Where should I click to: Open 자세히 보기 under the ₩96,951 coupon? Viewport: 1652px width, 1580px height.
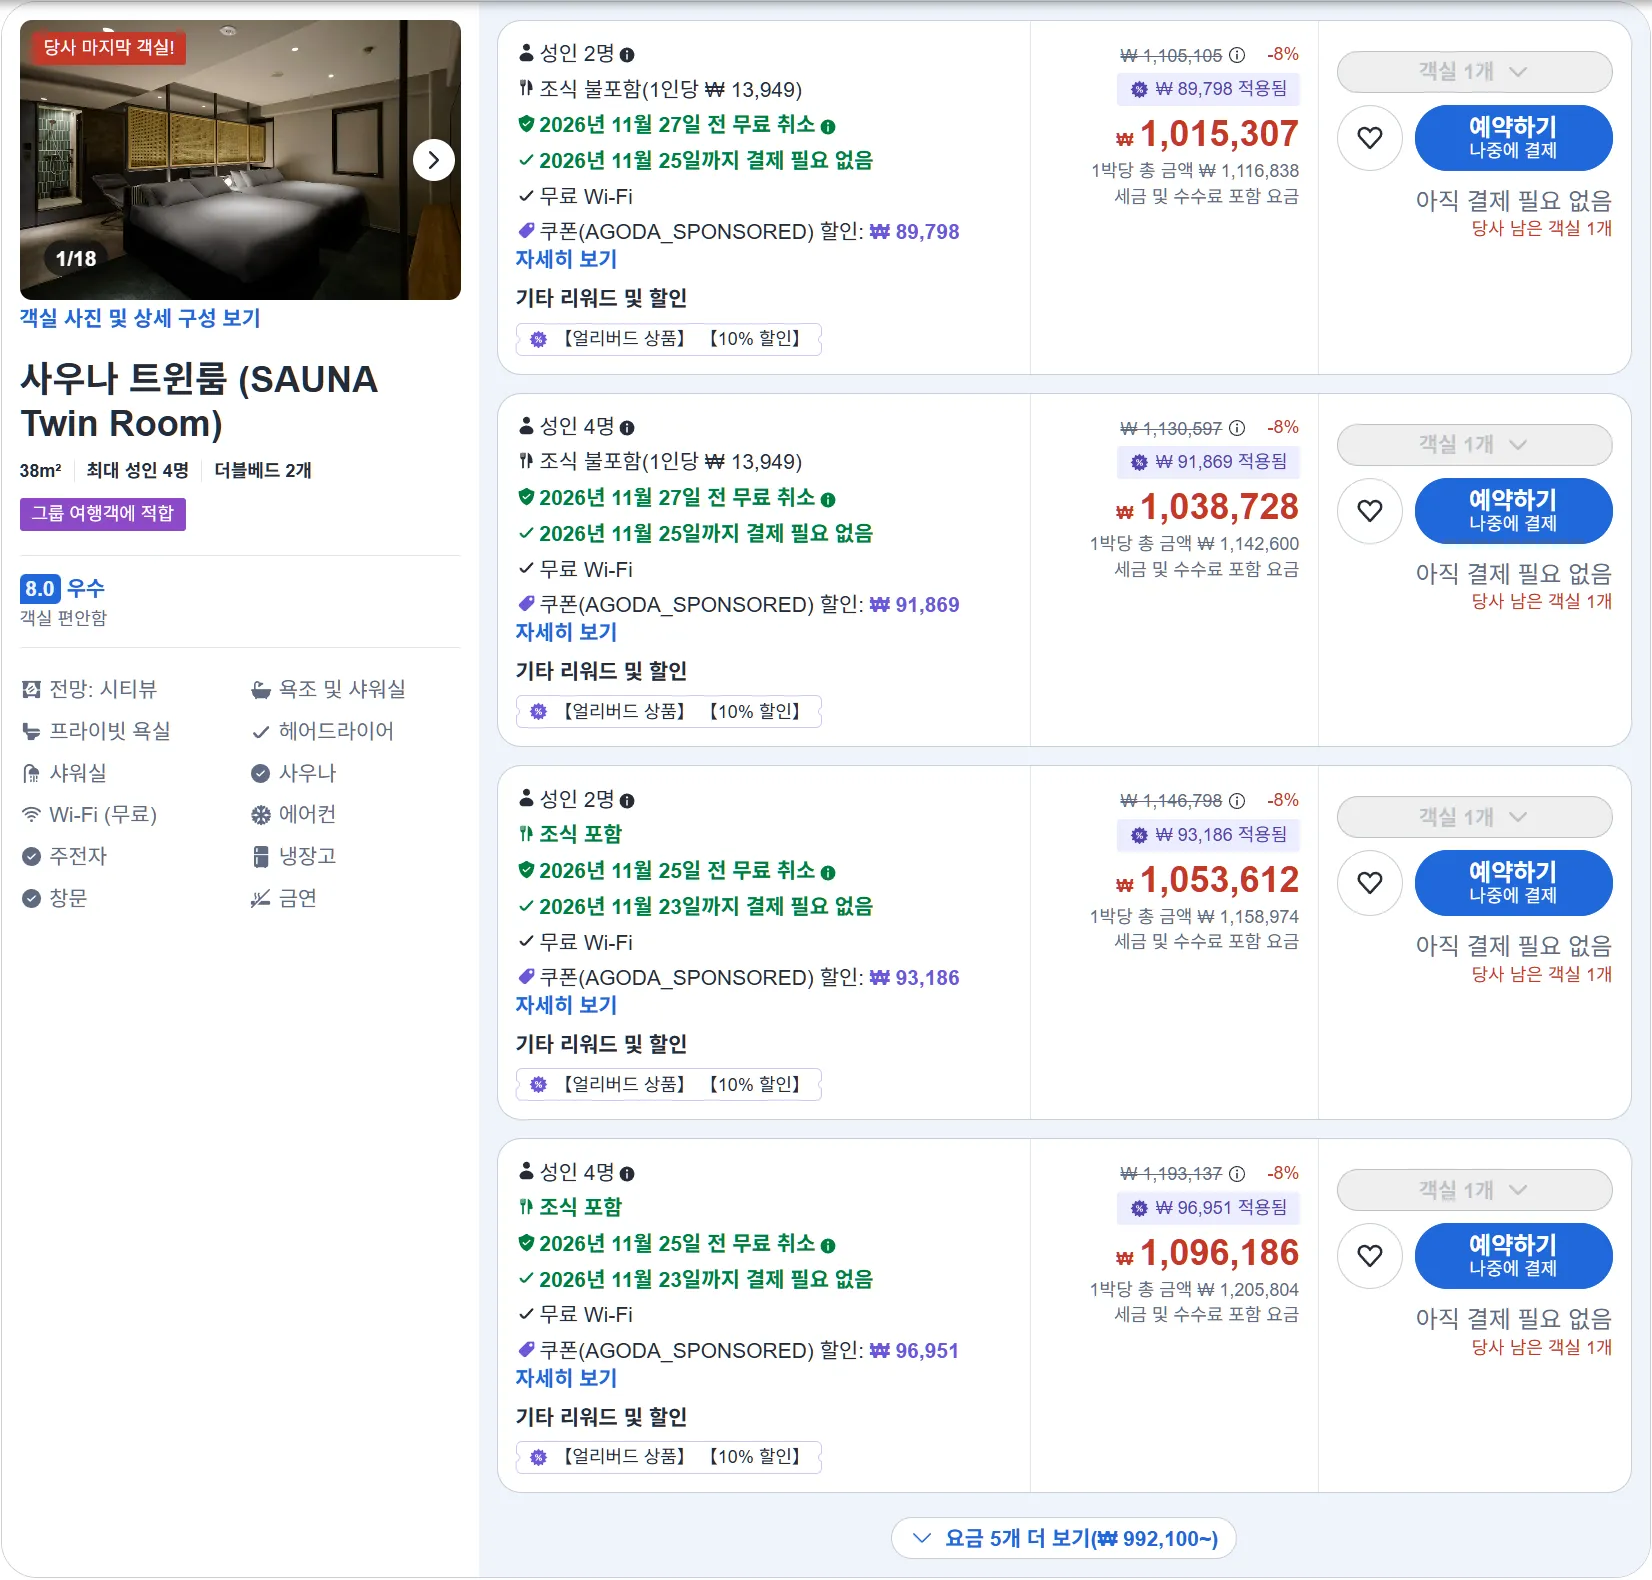click(x=566, y=1378)
